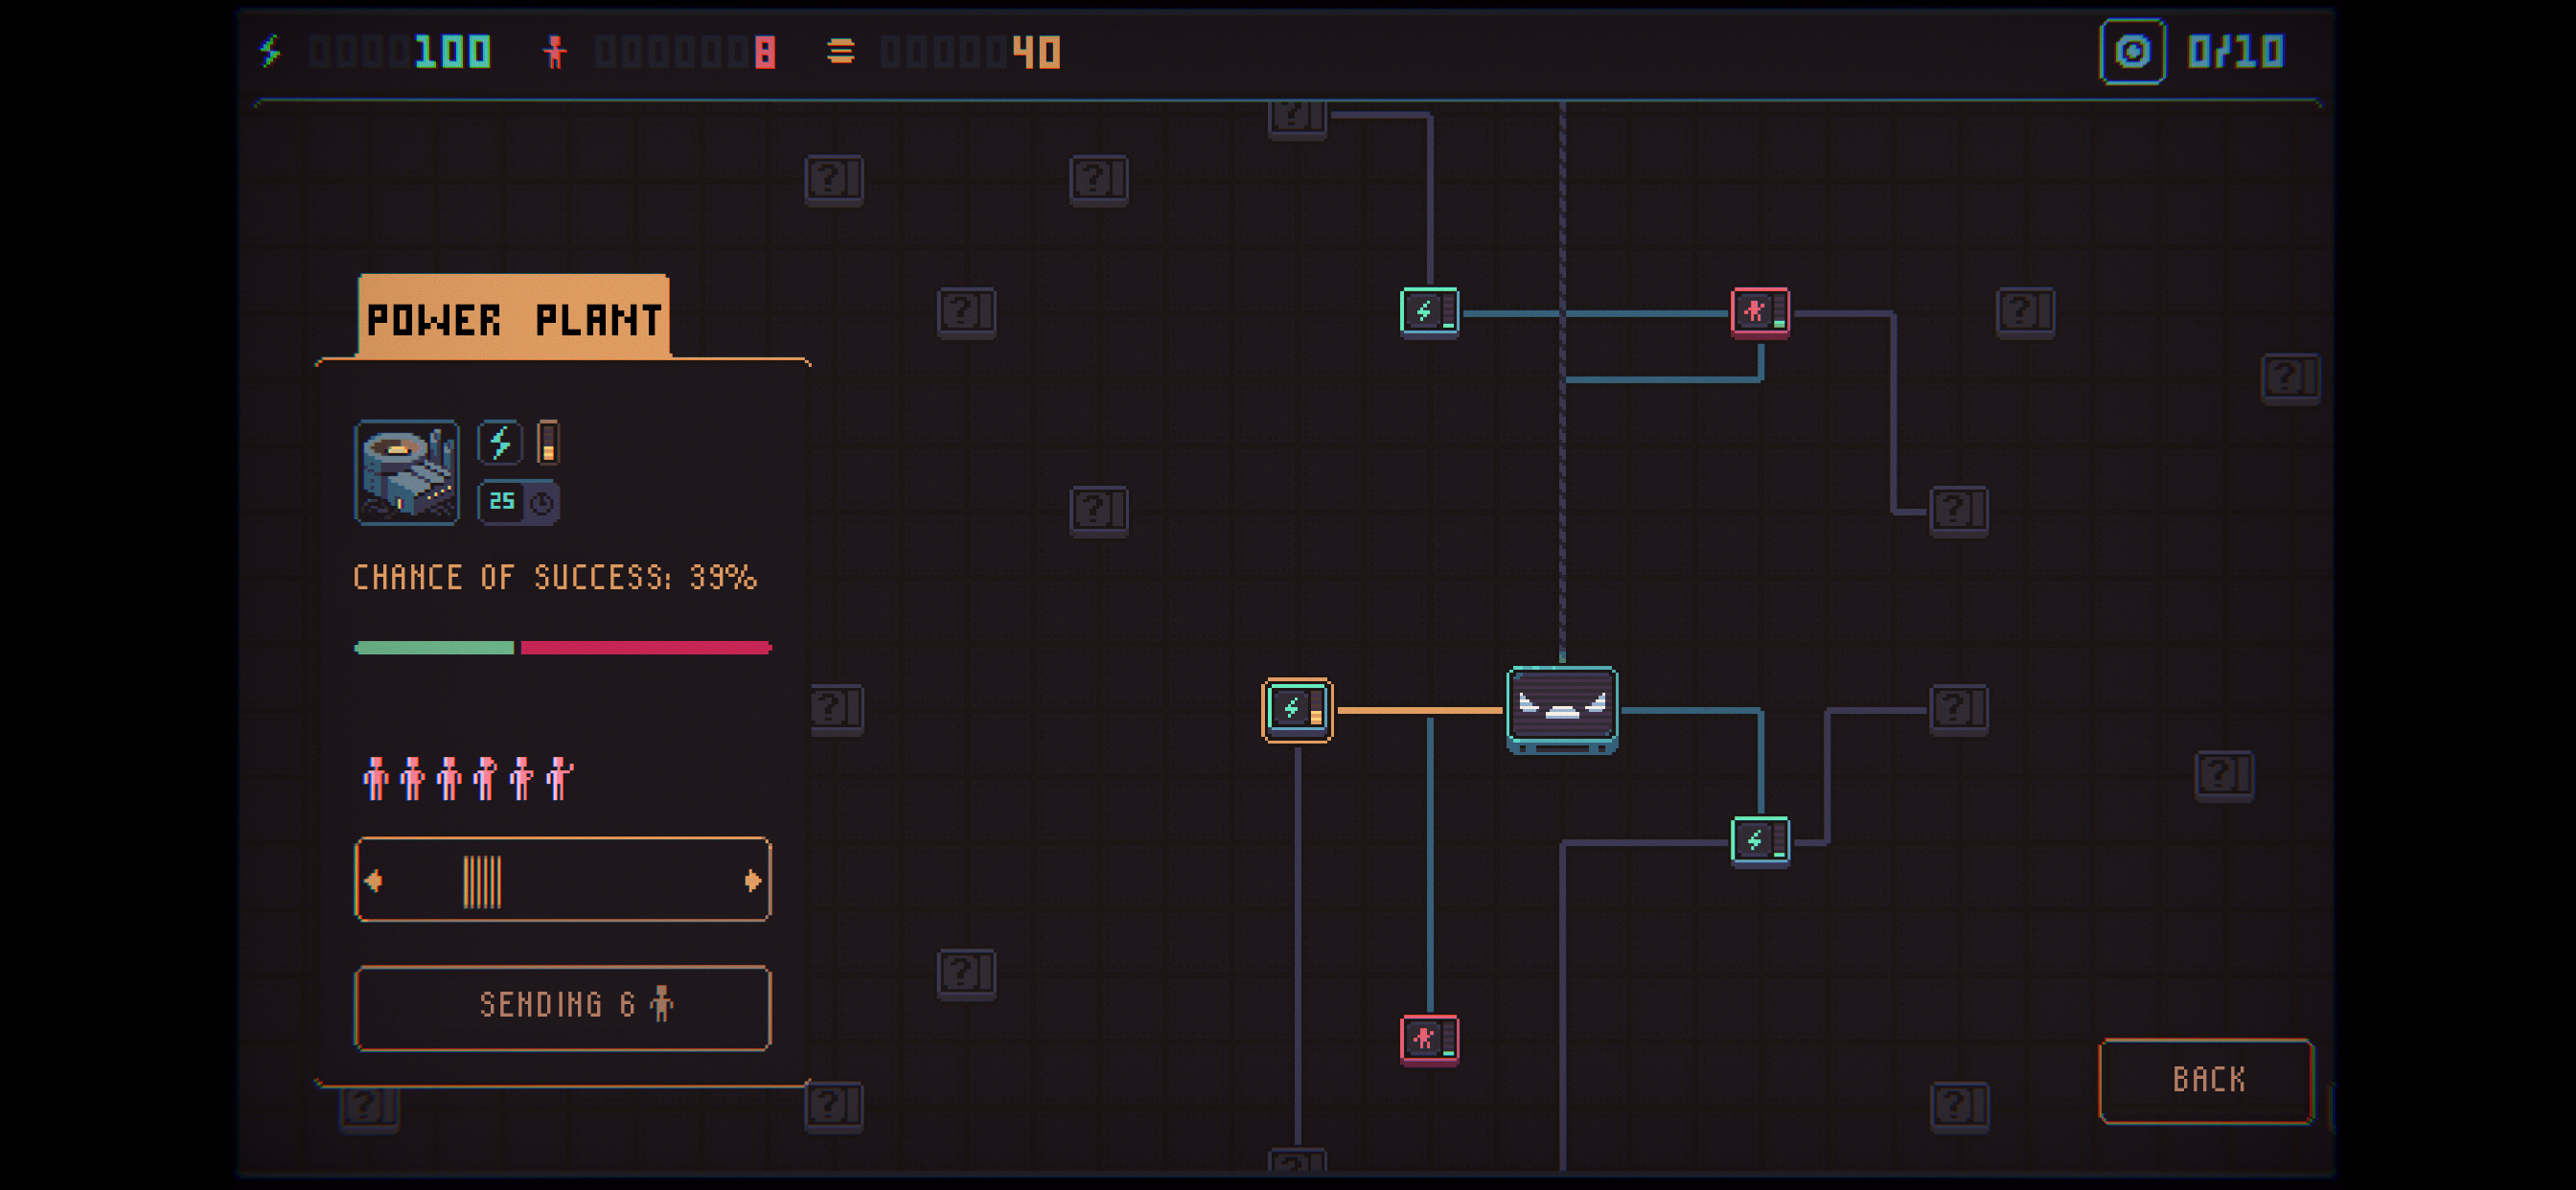The height and width of the screenshot is (1190, 2576).
Task: Increase survivors with right slider arrow
Action: coord(752,880)
